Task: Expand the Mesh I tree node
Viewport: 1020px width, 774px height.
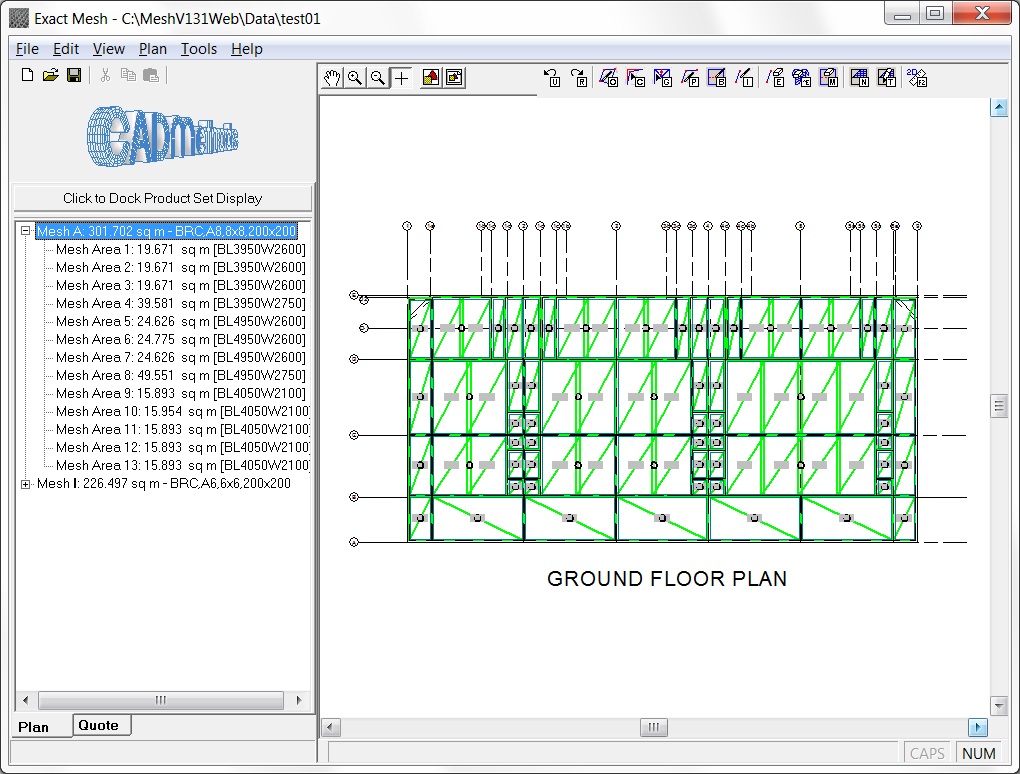Action: (x=25, y=484)
